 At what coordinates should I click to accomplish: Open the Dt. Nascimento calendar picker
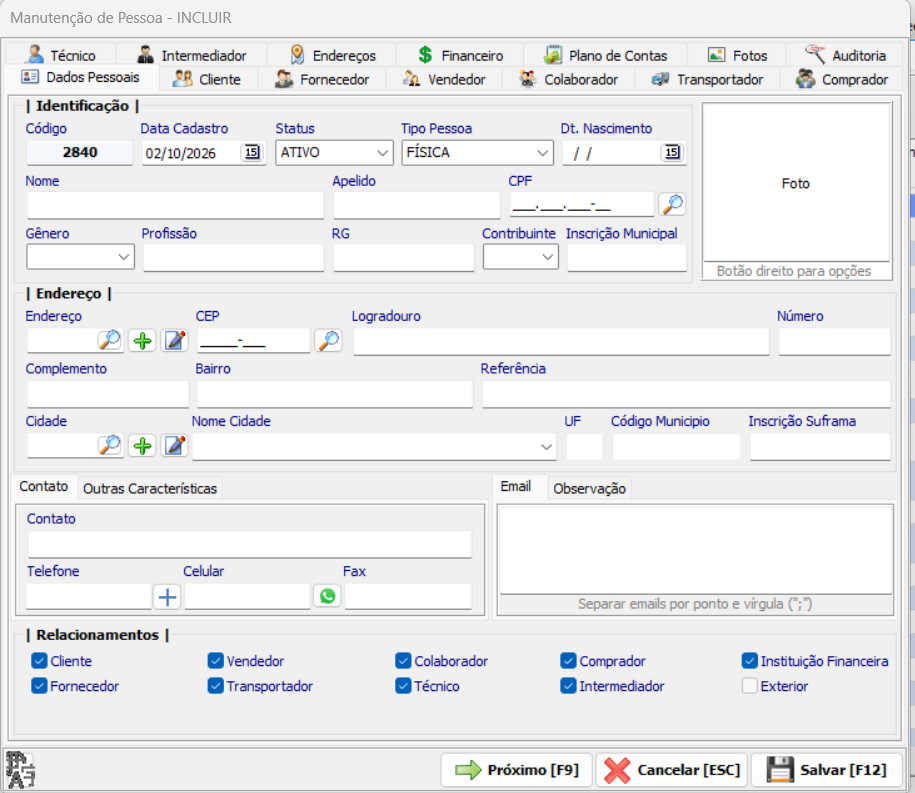[672, 152]
